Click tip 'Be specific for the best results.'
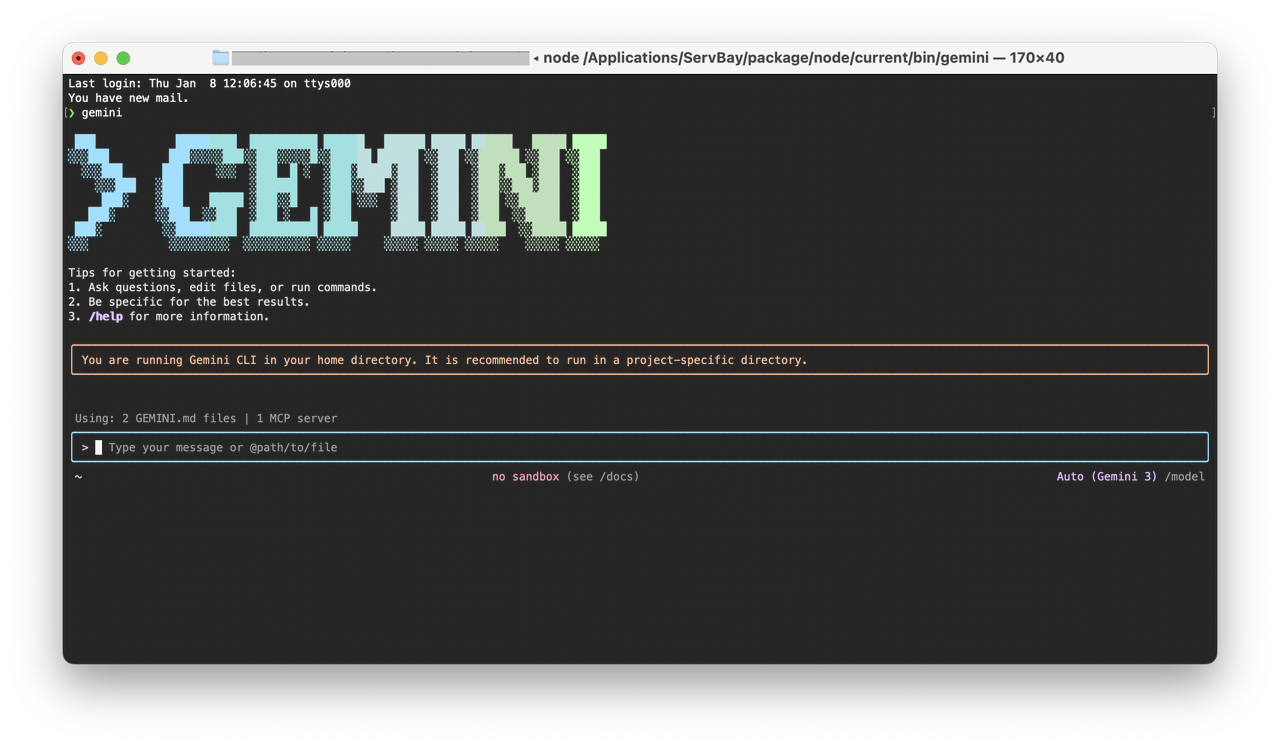This screenshot has height=747, width=1280. click(x=199, y=301)
